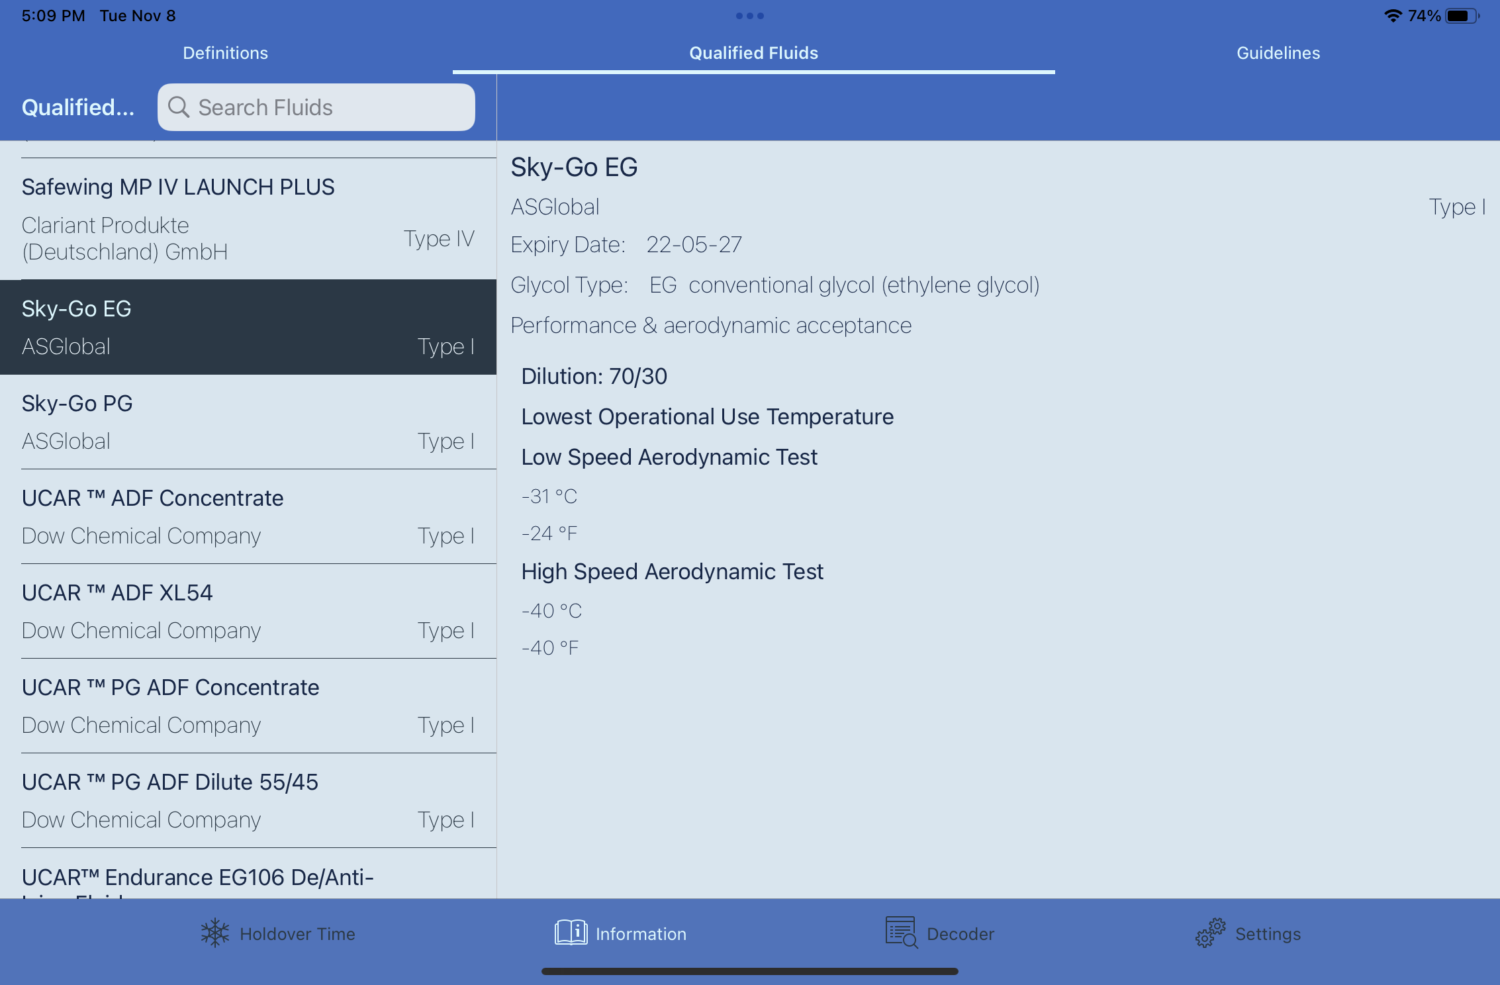Image resolution: width=1500 pixels, height=985 pixels.
Task: Select the UCAR ADF XL54 fluid
Action: click(250, 610)
